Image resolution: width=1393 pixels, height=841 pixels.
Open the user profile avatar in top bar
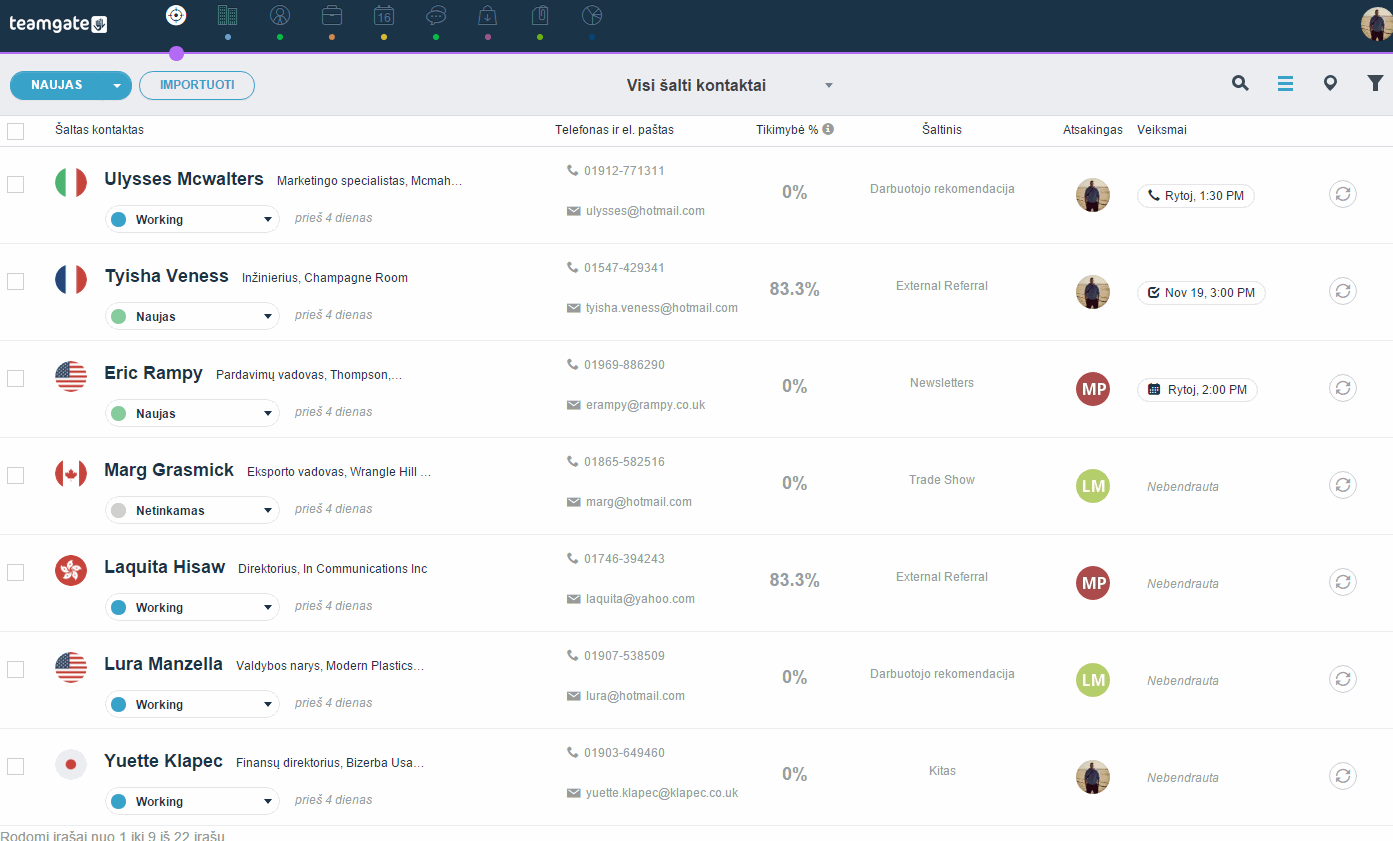(x=1377, y=24)
